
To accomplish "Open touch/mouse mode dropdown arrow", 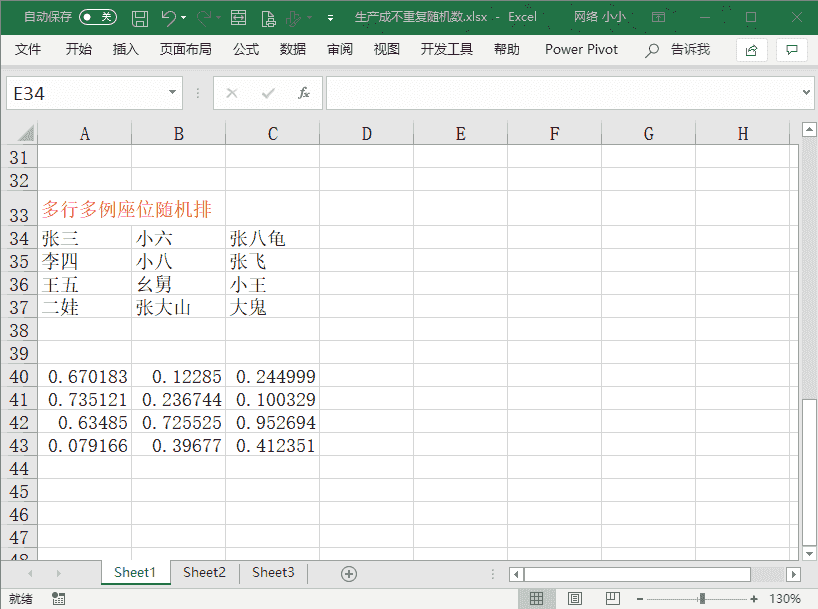I will click(310, 18).
